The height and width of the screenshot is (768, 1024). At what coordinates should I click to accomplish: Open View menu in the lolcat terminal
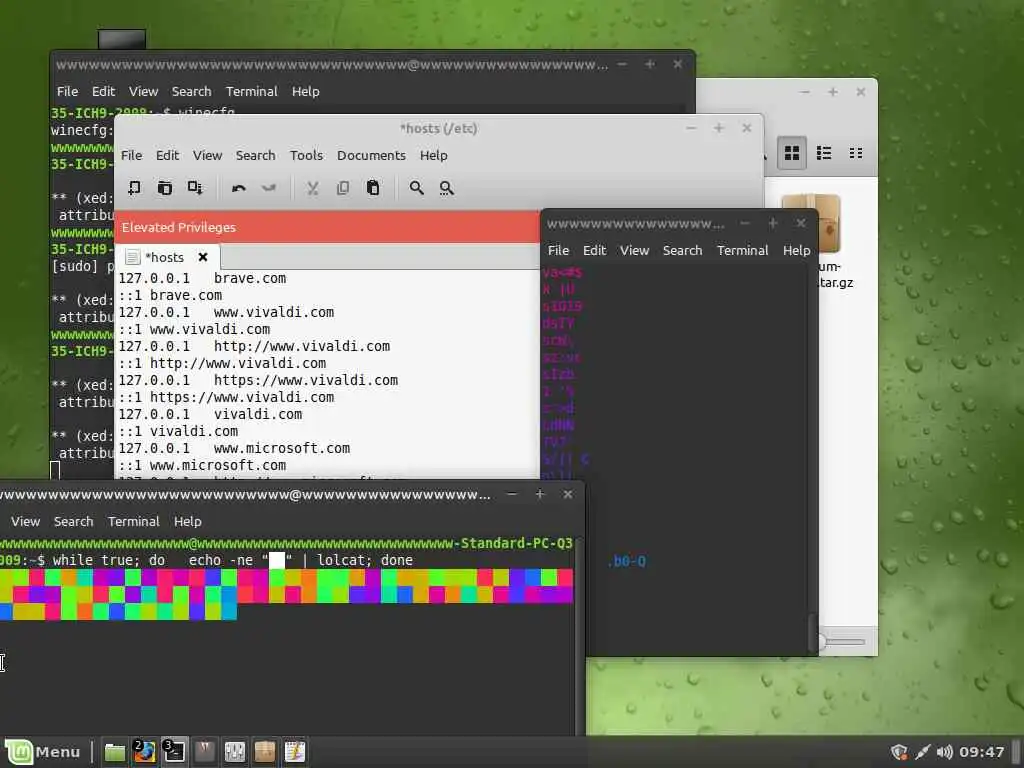pos(25,521)
